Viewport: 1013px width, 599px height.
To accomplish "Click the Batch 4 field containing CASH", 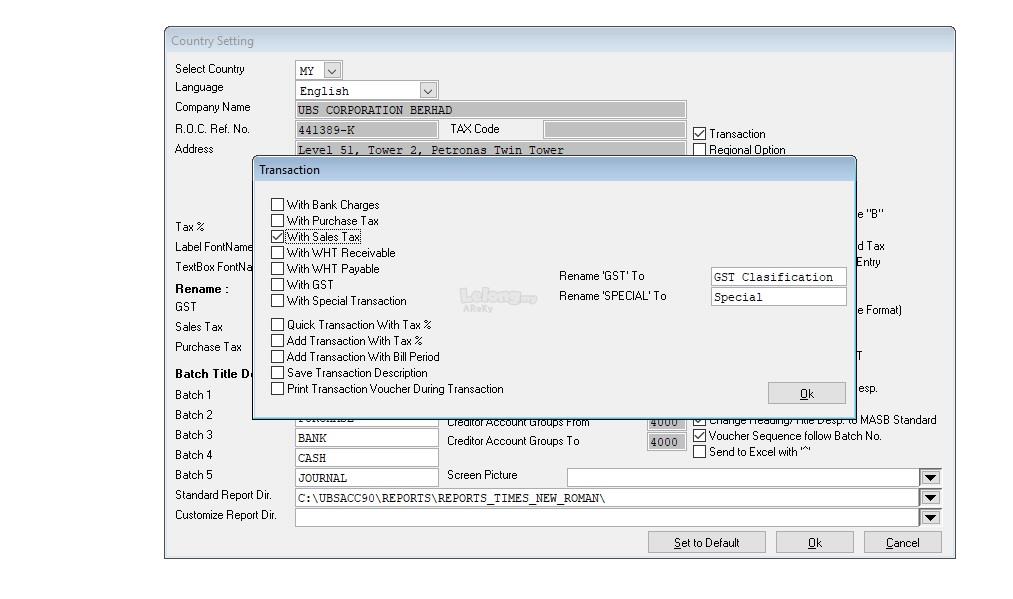I will click(366, 458).
